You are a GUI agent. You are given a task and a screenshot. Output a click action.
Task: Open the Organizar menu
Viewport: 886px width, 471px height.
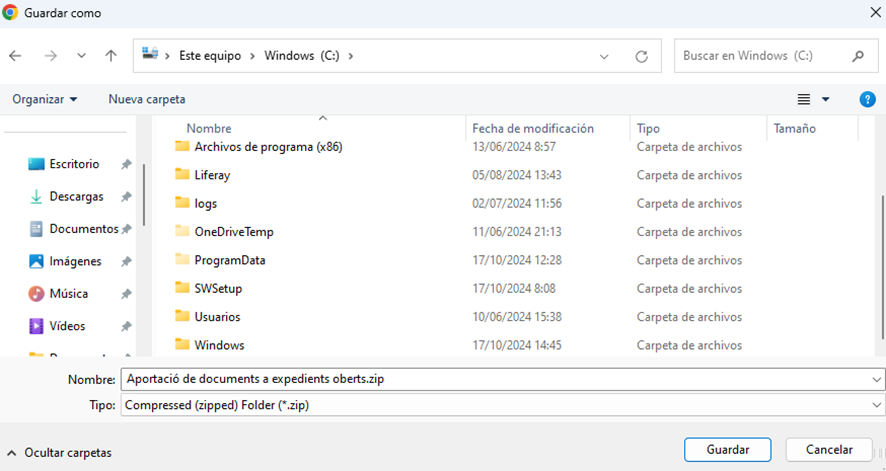coord(45,99)
